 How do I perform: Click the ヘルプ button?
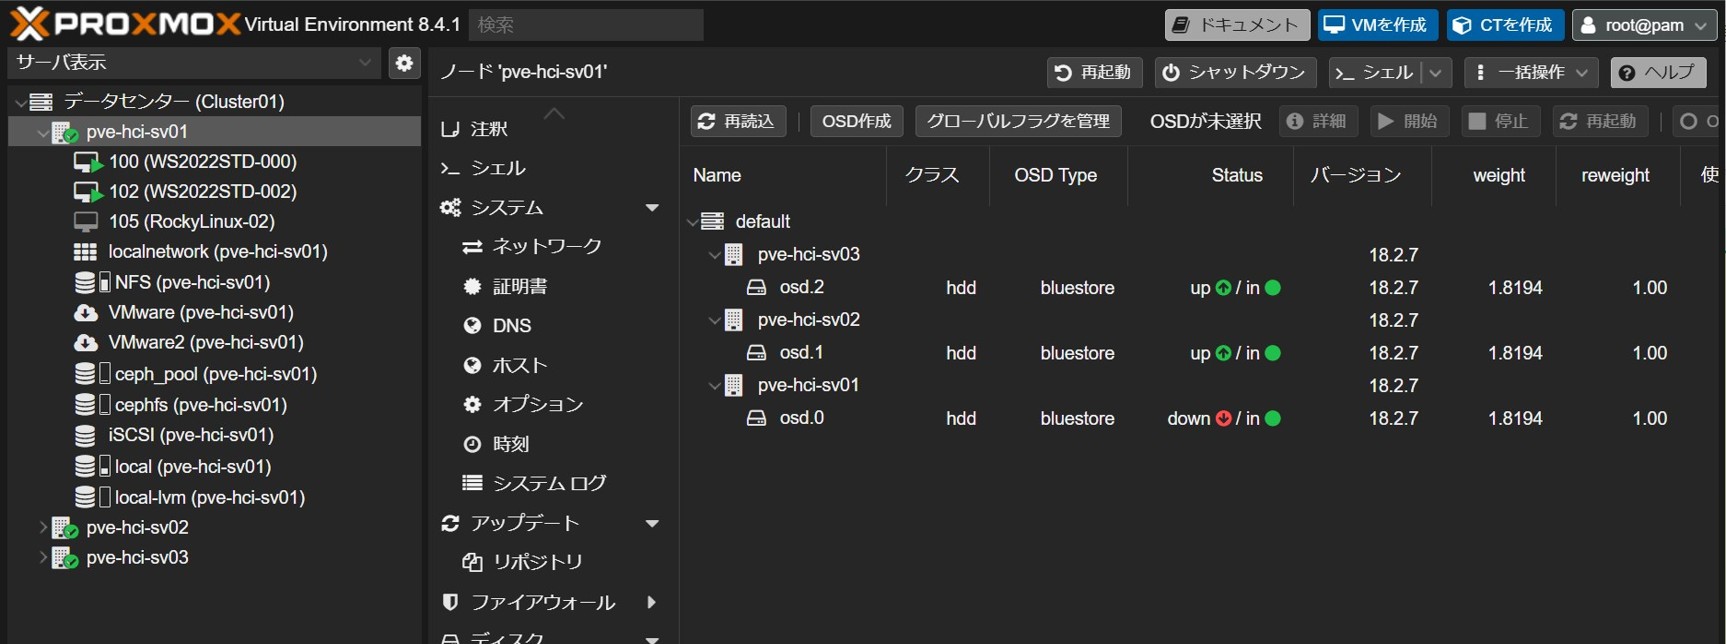(x=1658, y=72)
